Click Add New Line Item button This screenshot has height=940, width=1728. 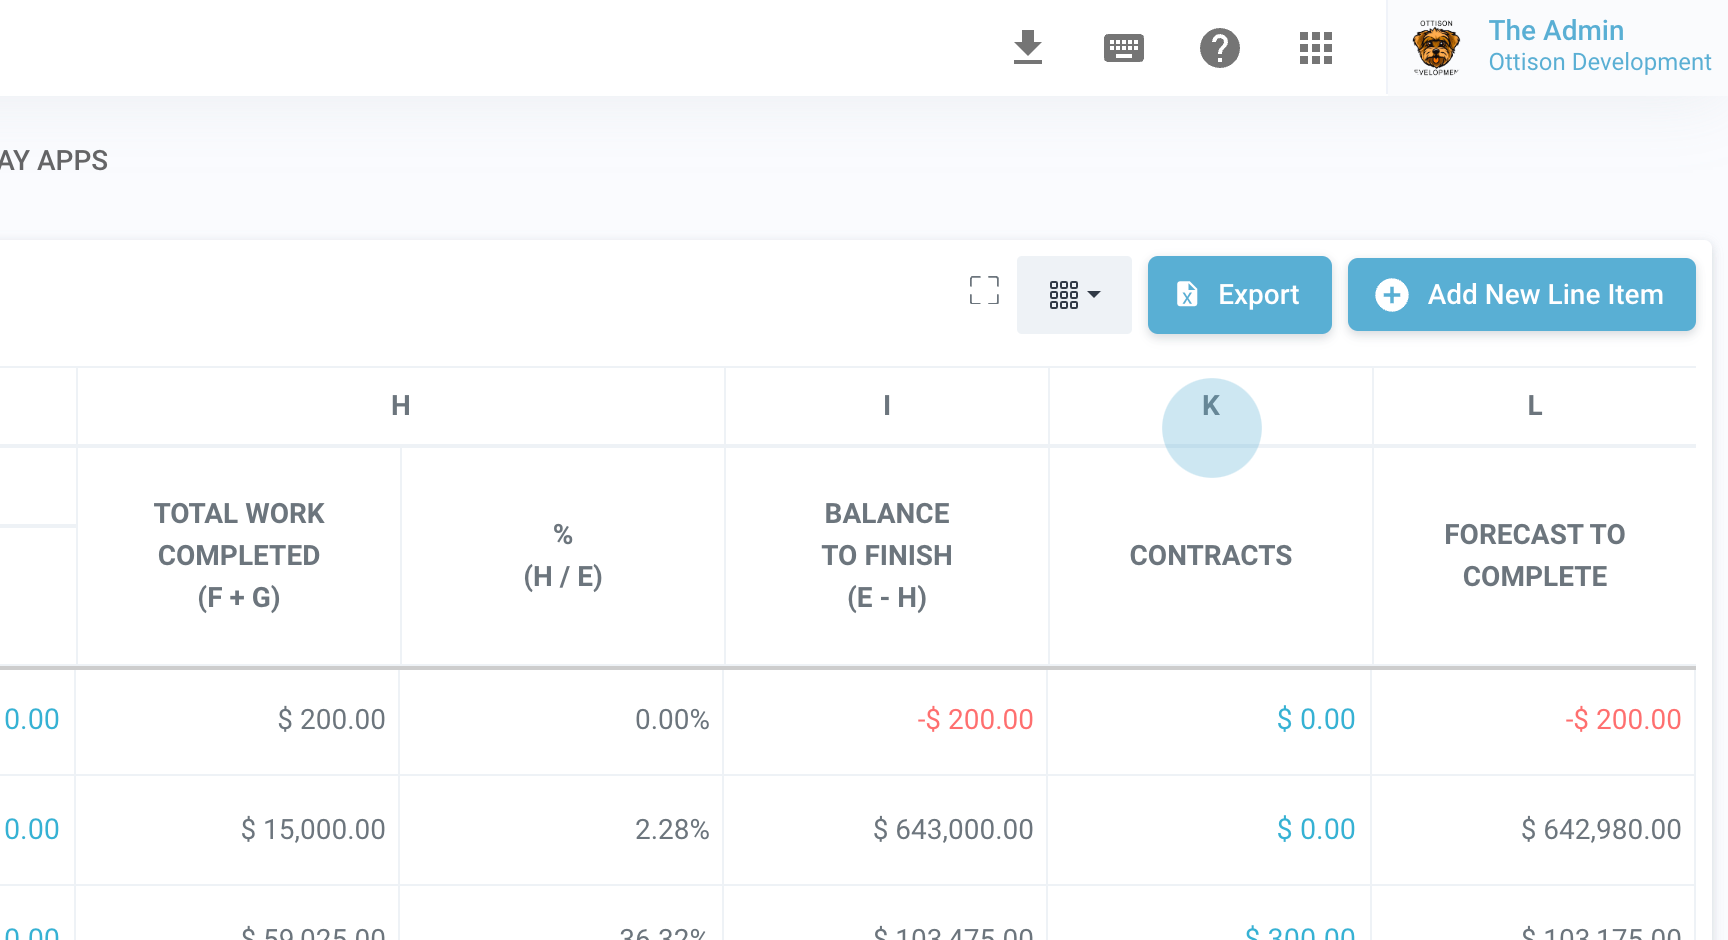click(1521, 295)
